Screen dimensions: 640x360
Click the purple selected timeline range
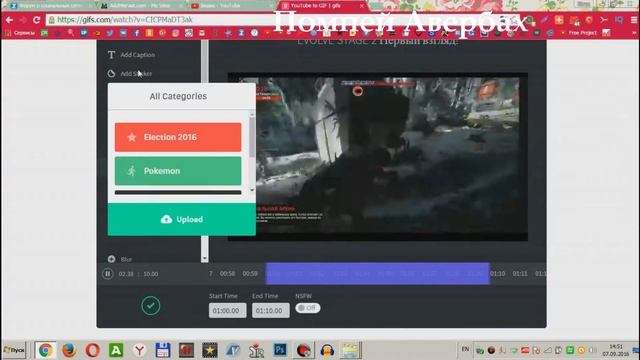(x=377, y=273)
